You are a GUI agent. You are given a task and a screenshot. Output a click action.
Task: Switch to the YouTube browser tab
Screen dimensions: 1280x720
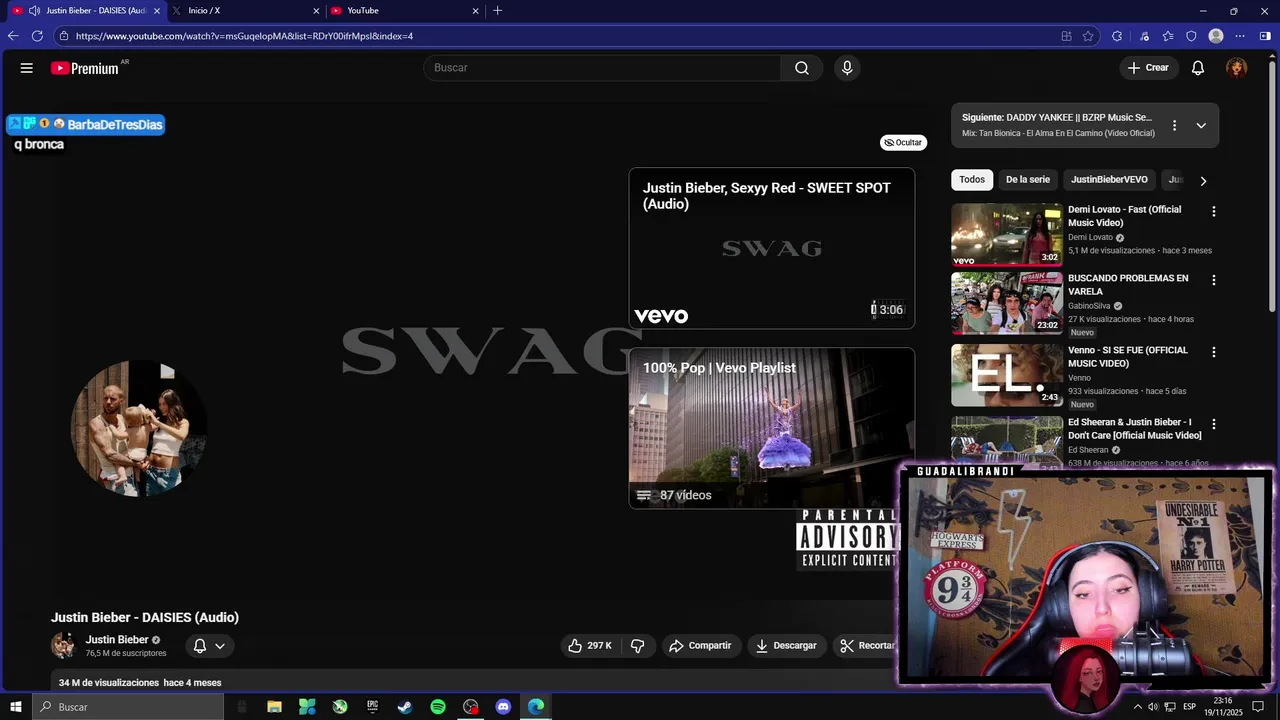pyautogui.click(x=404, y=11)
